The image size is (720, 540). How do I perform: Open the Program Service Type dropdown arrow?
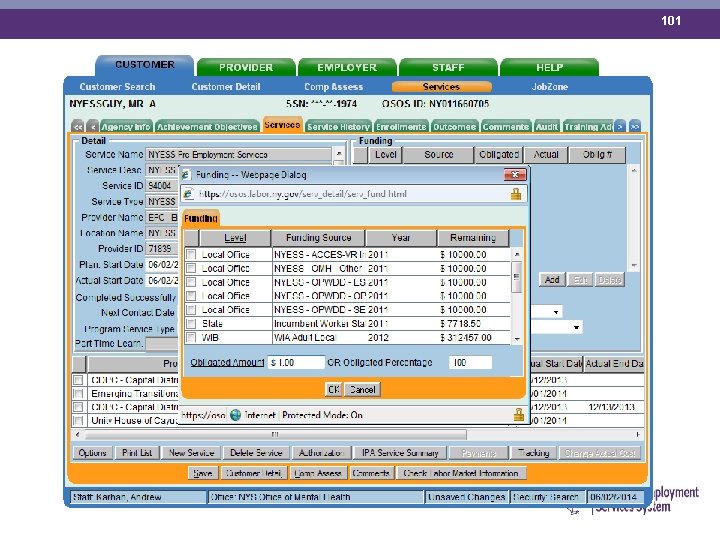point(576,327)
